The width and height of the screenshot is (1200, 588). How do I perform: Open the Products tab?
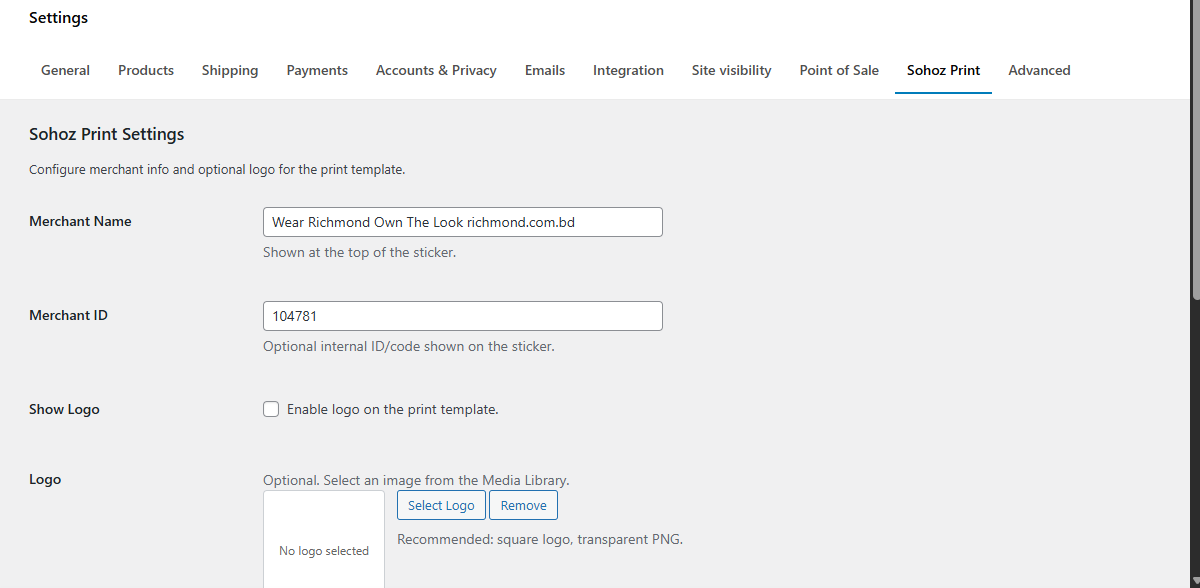tap(146, 70)
